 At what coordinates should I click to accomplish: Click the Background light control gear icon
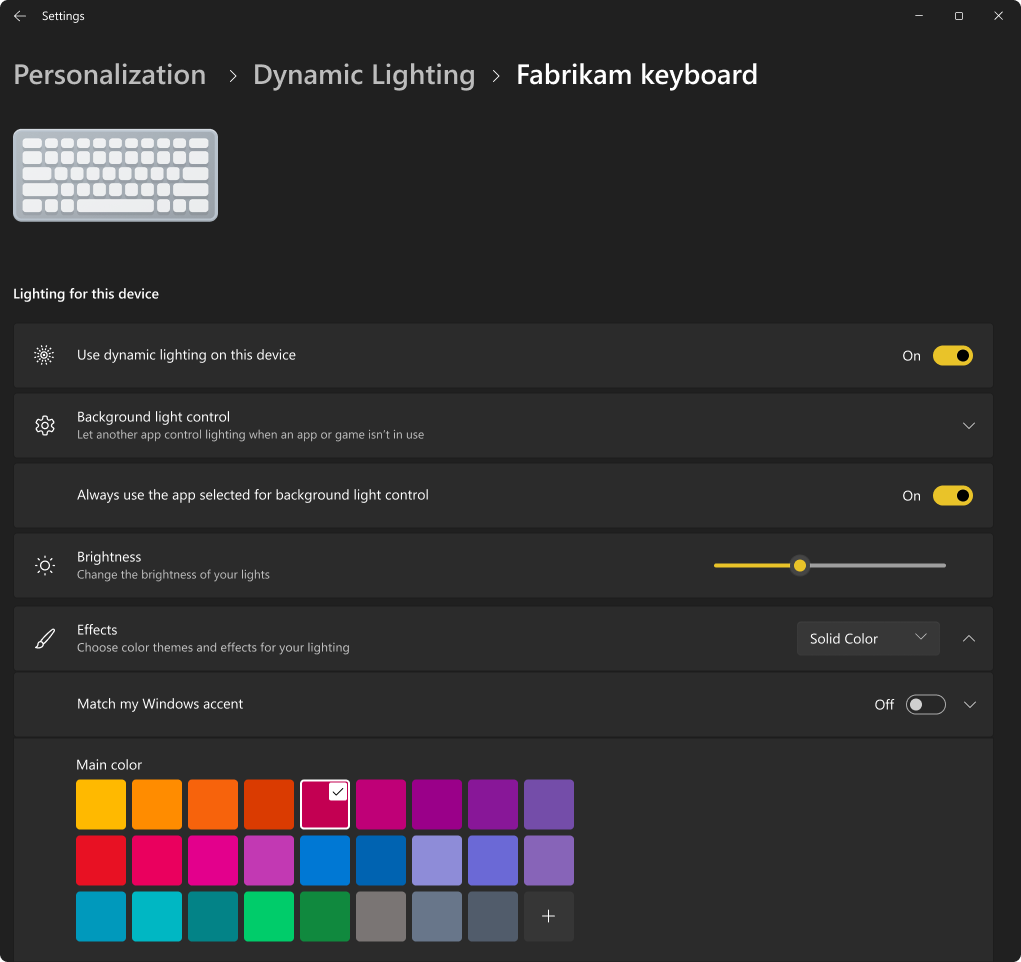44,425
